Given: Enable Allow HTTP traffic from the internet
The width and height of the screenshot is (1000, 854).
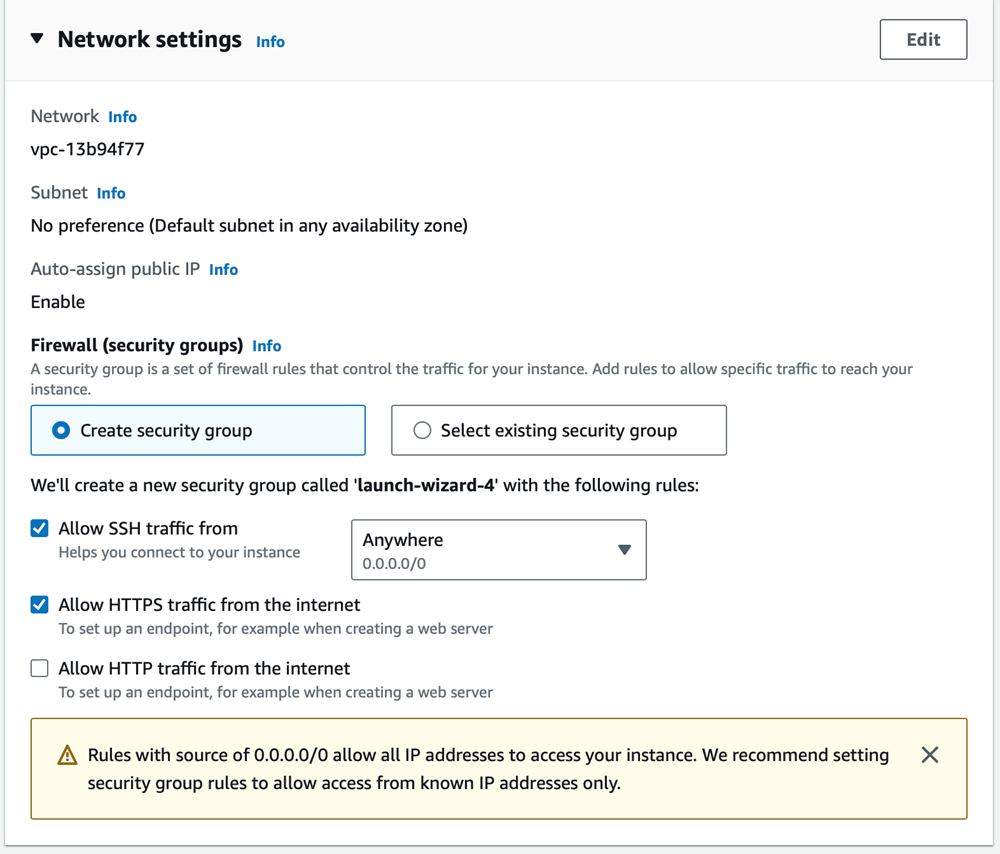Looking at the screenshot, I should 40,668.
